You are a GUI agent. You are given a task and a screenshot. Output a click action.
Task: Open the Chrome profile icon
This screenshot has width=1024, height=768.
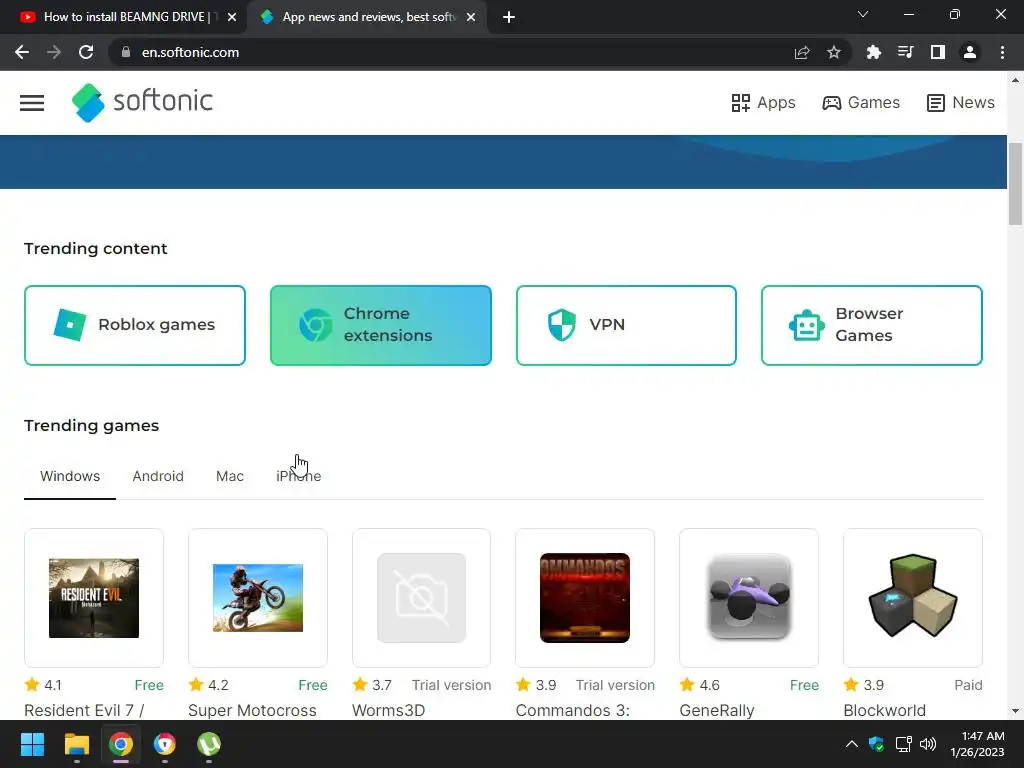(970, 52)
